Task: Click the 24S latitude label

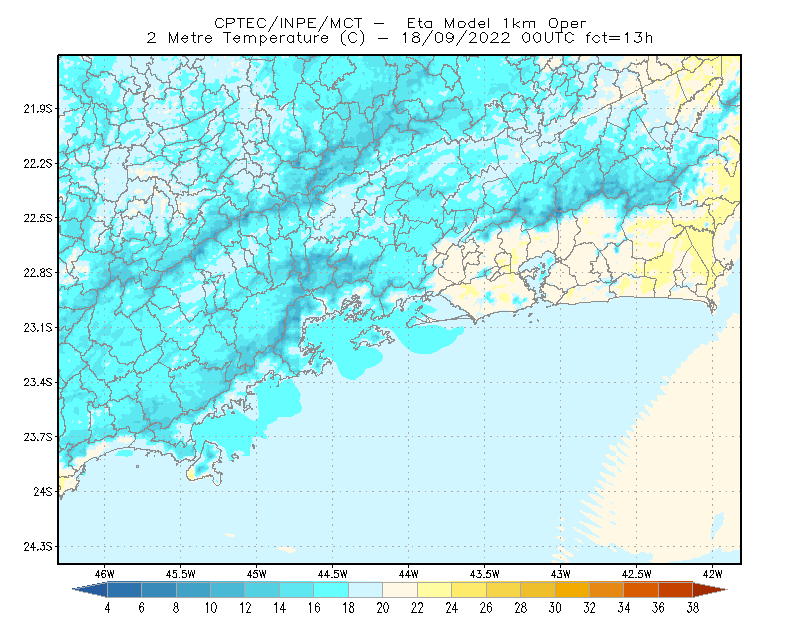Action: point(43,491)
